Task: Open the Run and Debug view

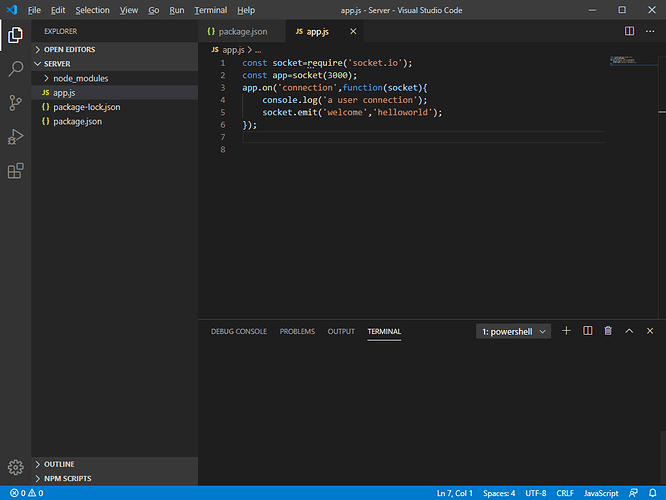Action: (15, 137)
